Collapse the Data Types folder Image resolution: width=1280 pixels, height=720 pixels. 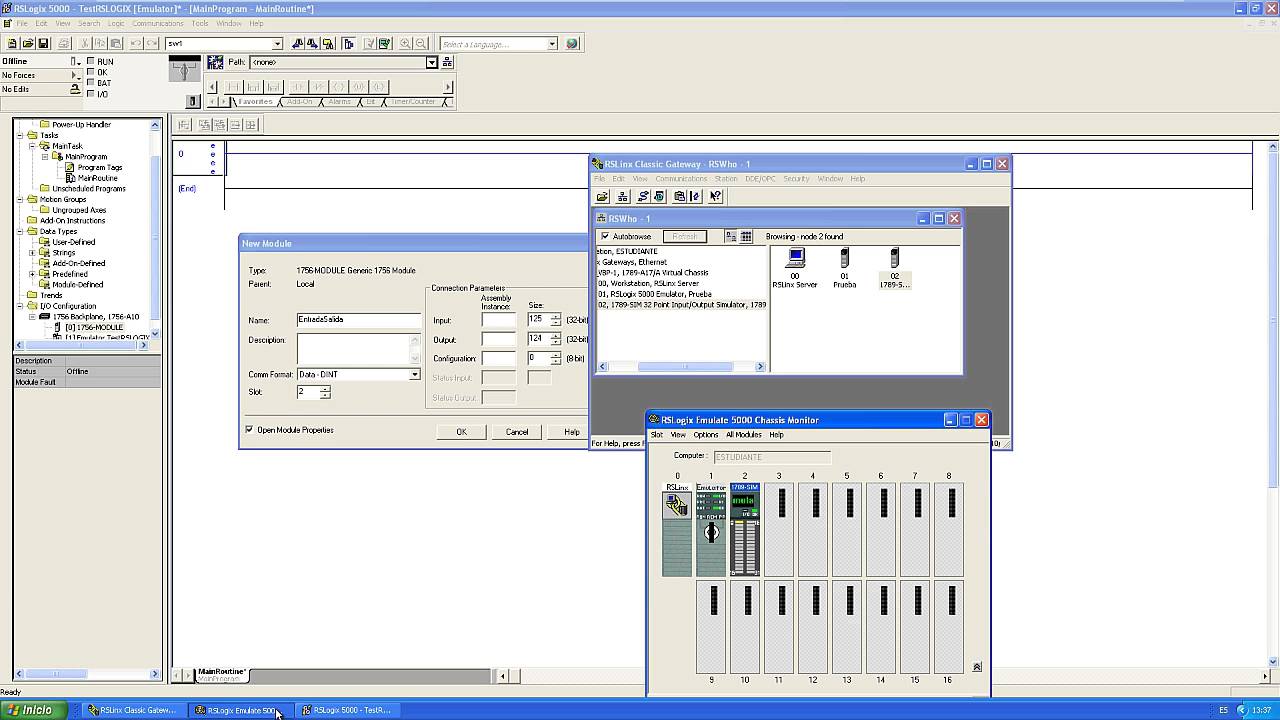click(20, 231)
